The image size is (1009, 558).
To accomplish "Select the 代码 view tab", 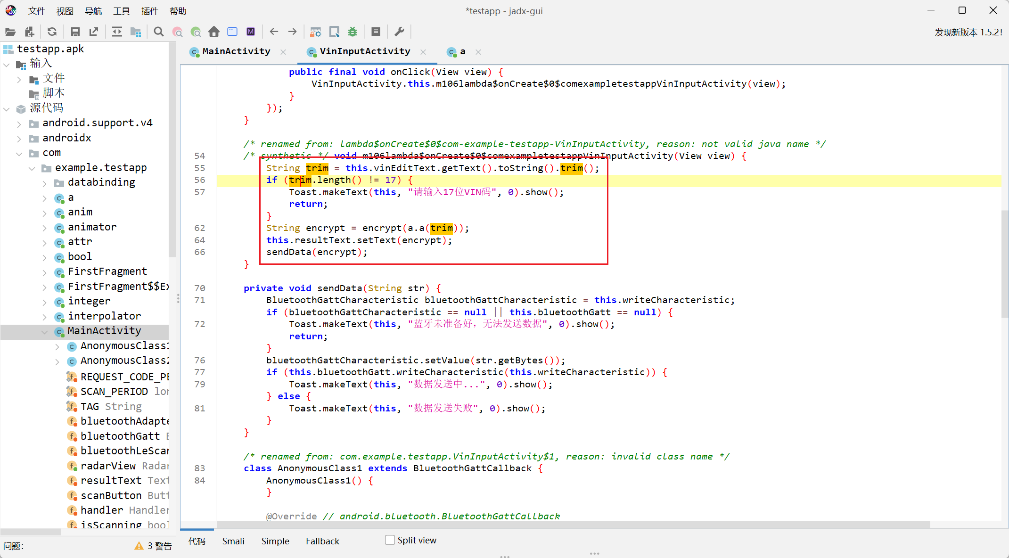I will [x=197, y=541].
